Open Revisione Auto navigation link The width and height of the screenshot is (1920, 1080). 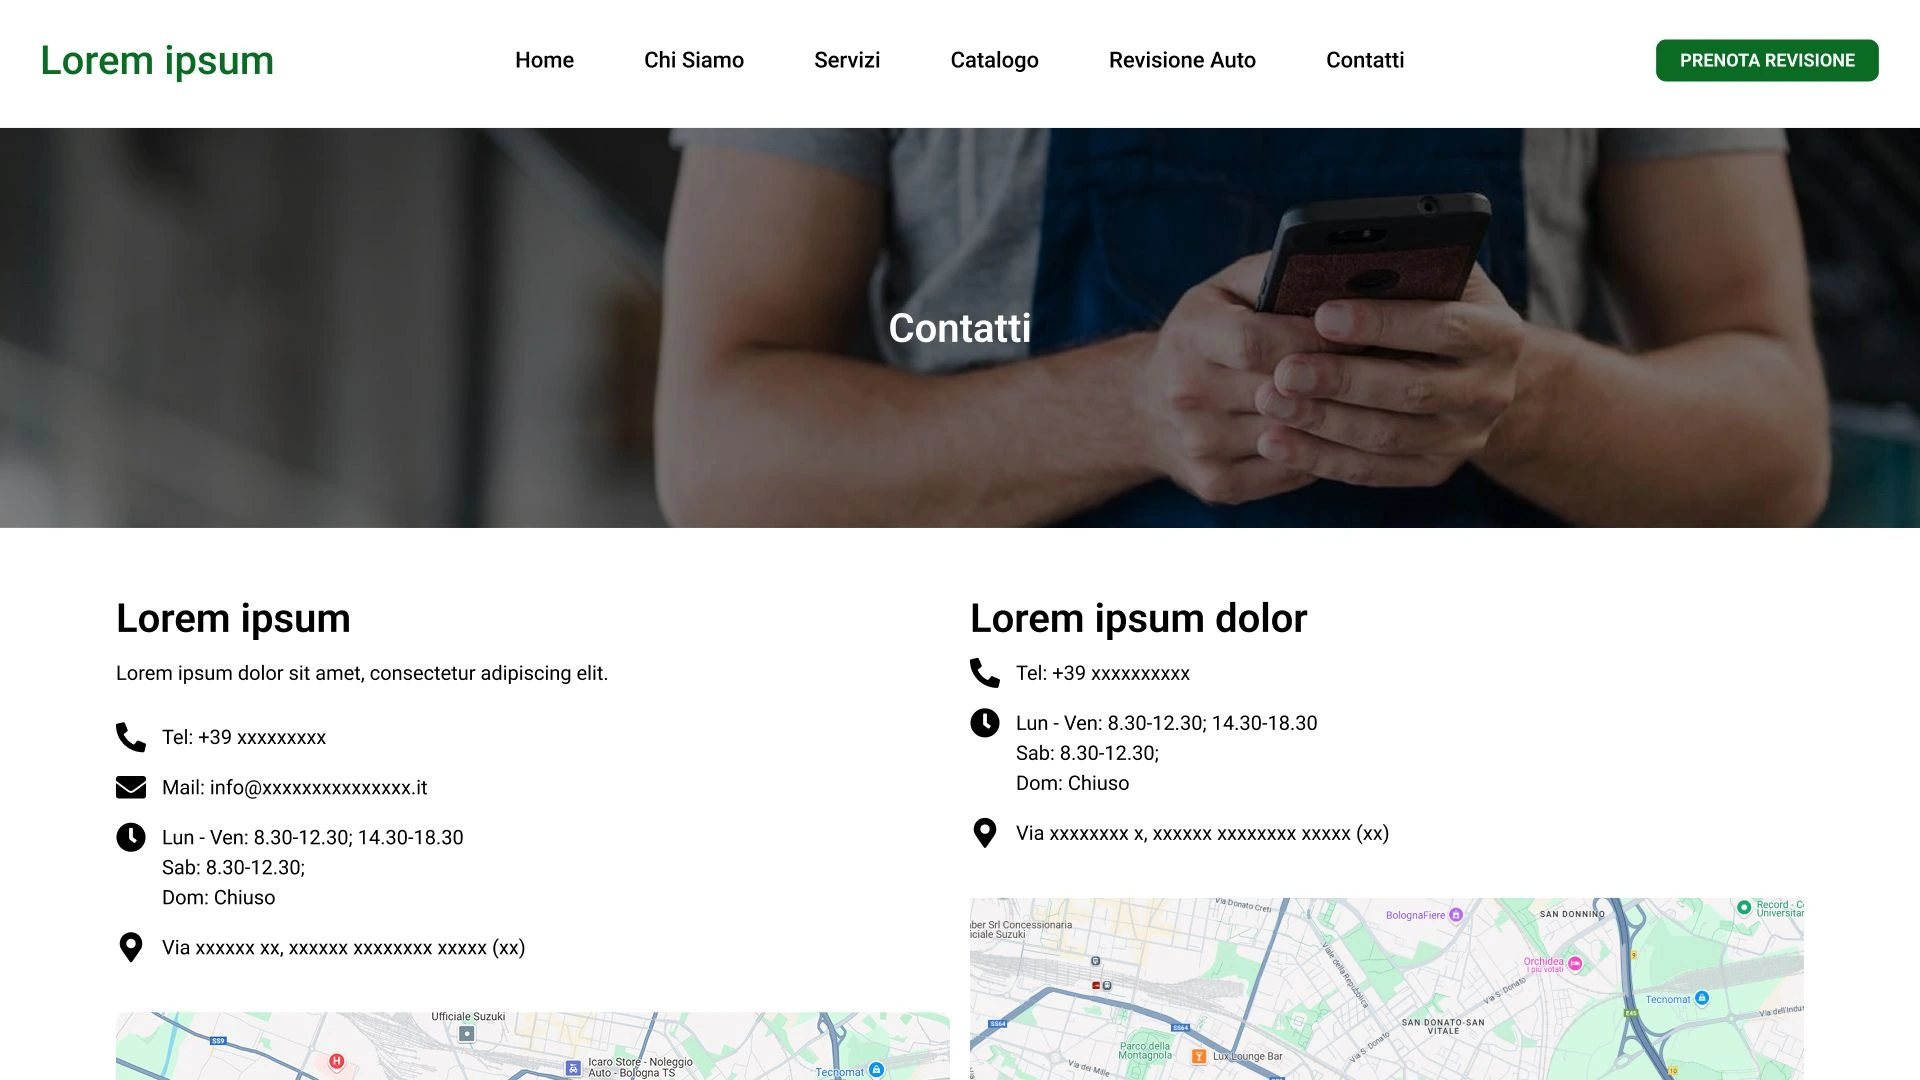(1182, 60)
